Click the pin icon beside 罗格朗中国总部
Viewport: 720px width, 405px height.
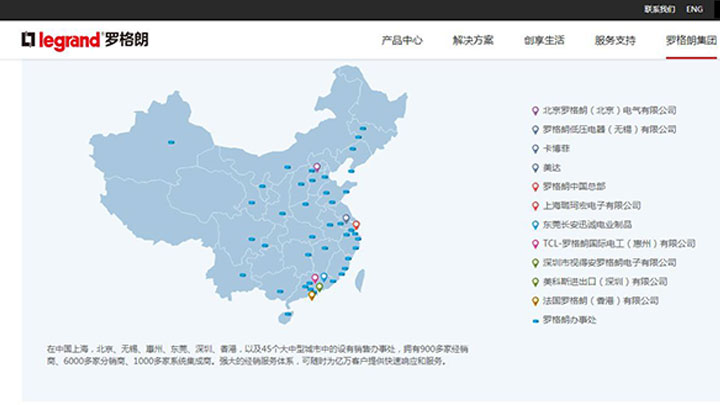[x=535, y=186]
